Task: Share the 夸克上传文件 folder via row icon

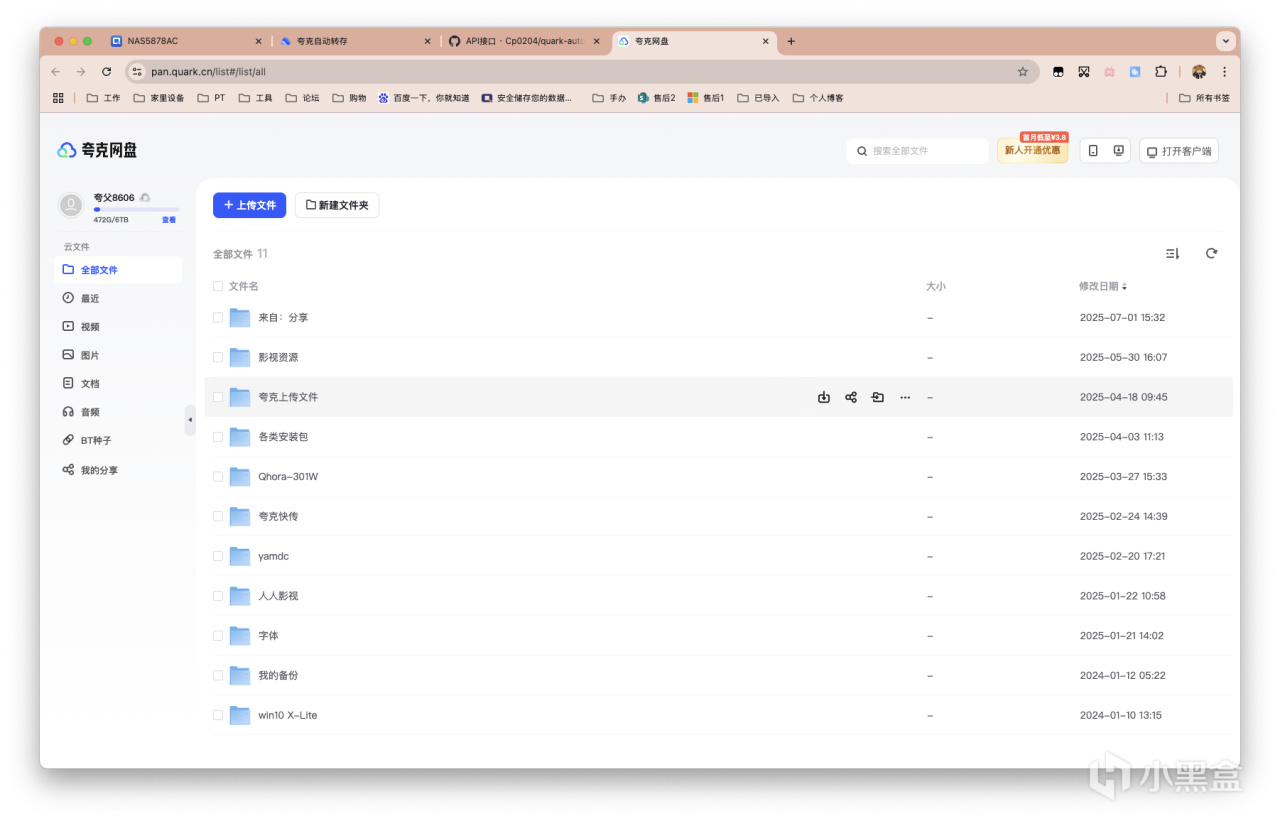Action: pos(851,397)
